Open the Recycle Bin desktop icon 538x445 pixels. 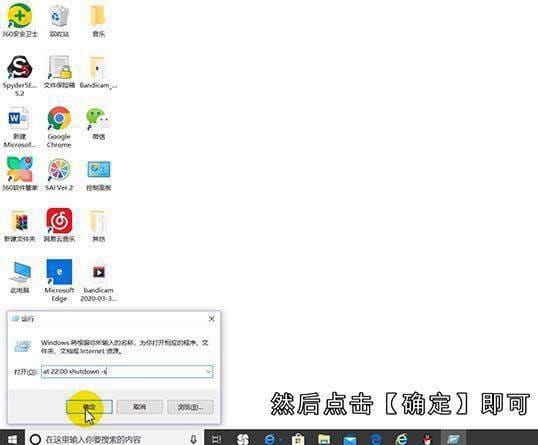[x=59, y=20]
